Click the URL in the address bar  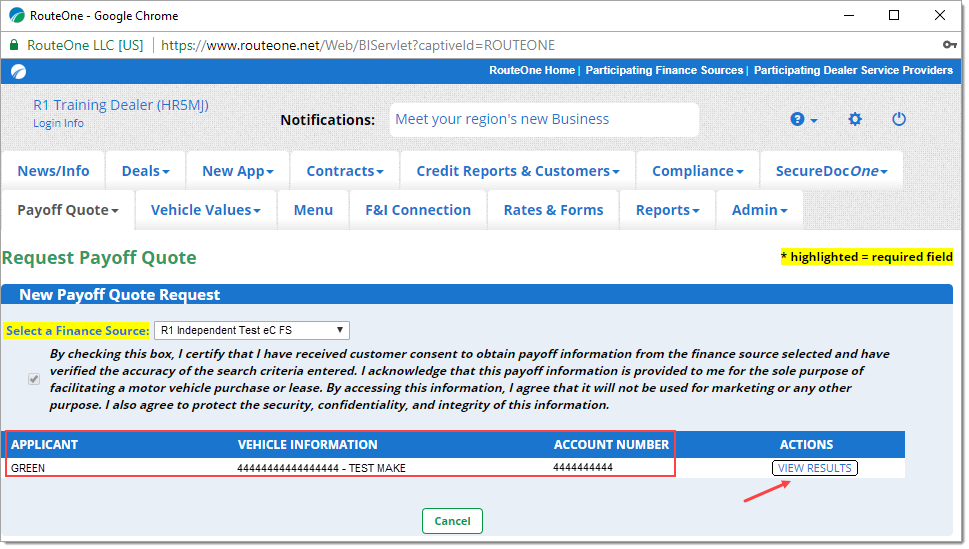pyautogui.click(x=358, y=45)
